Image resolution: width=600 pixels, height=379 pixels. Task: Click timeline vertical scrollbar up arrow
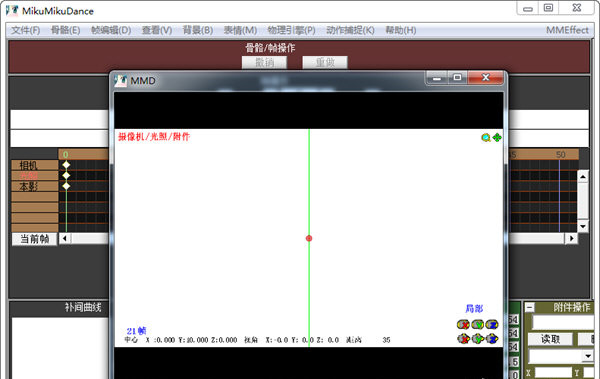click(x=582, y=176)
